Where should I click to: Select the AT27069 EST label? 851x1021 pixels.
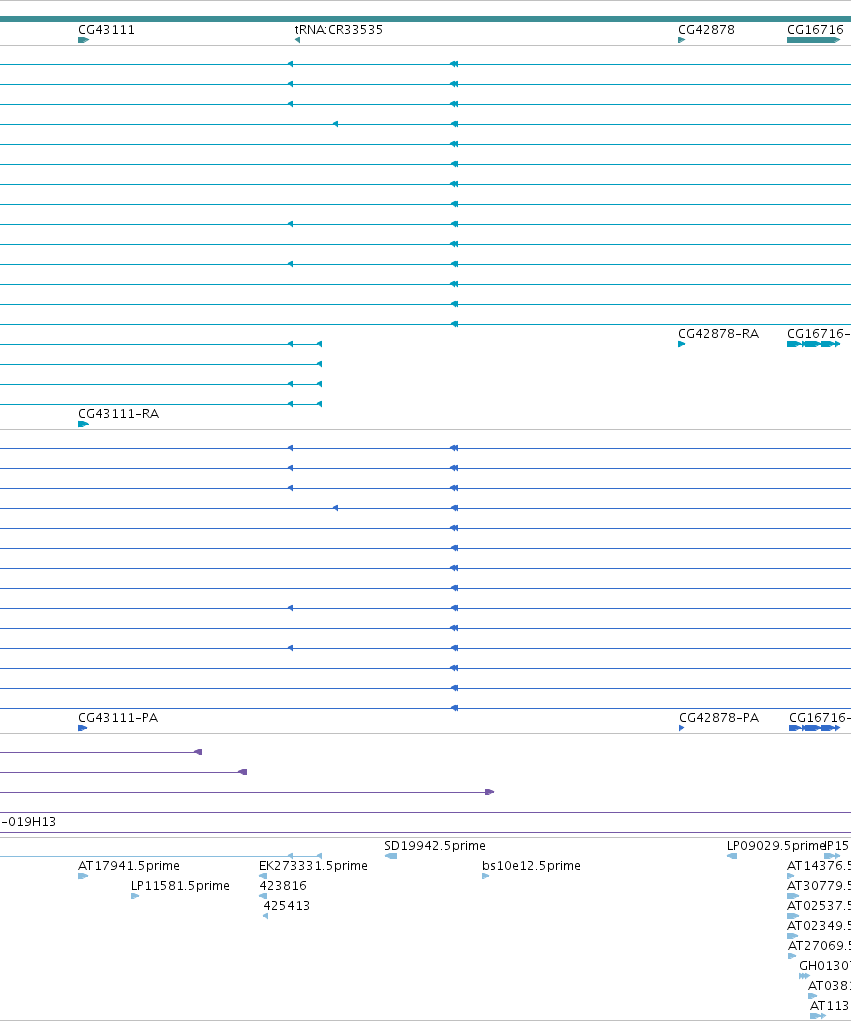(819, 945)
